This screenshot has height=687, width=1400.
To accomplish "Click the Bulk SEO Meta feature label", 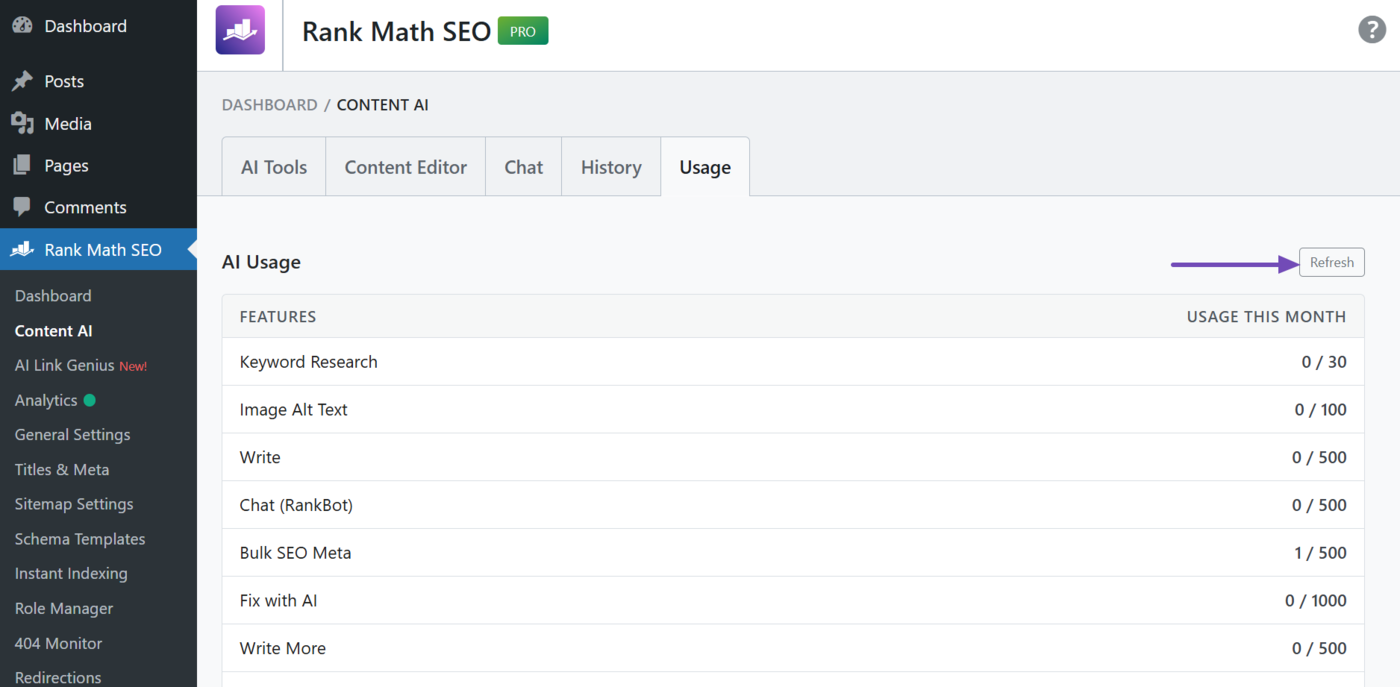I will click(296, 553).
